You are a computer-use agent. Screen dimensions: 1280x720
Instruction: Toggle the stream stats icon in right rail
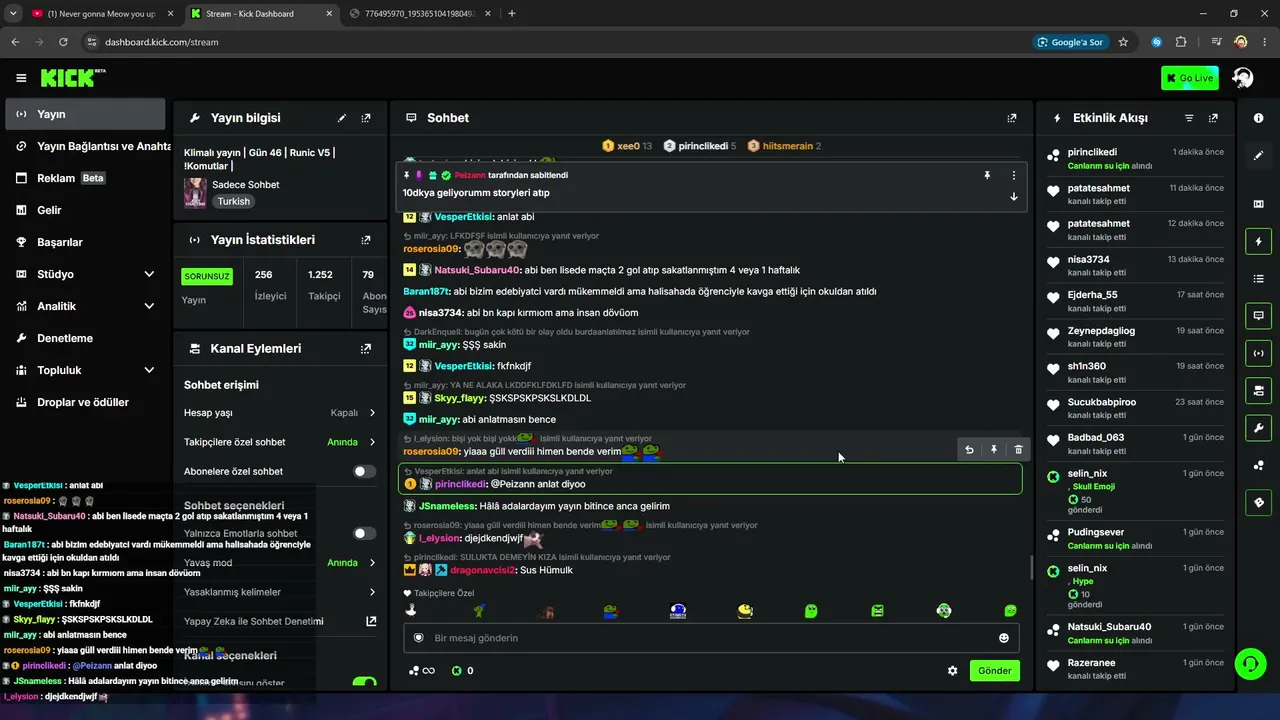pyautogui.click(x=1258, y=353)
